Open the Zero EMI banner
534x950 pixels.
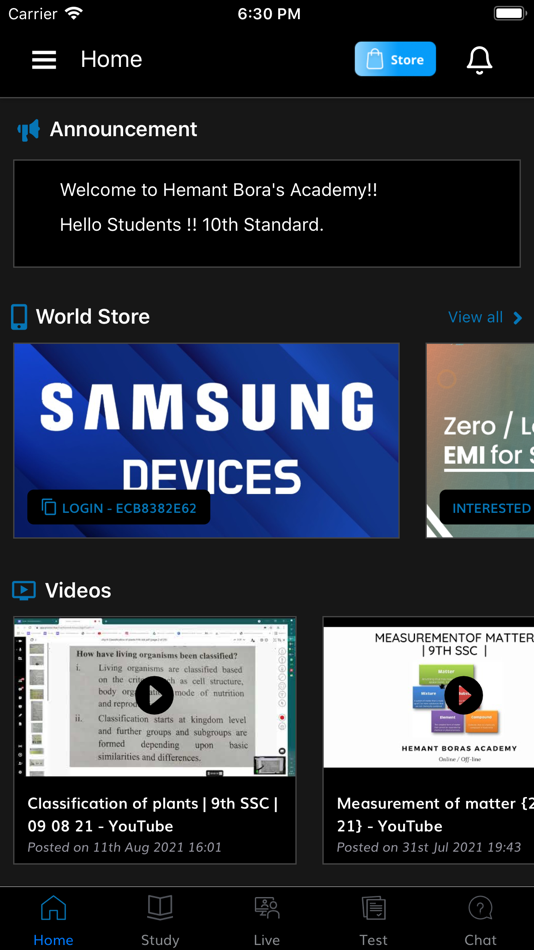coord(480,440)
